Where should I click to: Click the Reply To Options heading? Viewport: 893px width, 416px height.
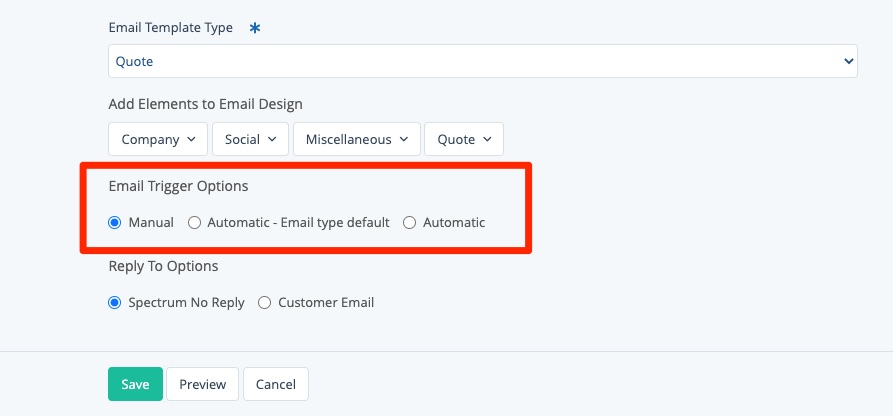pyautogui.click(x=163, y=266)
